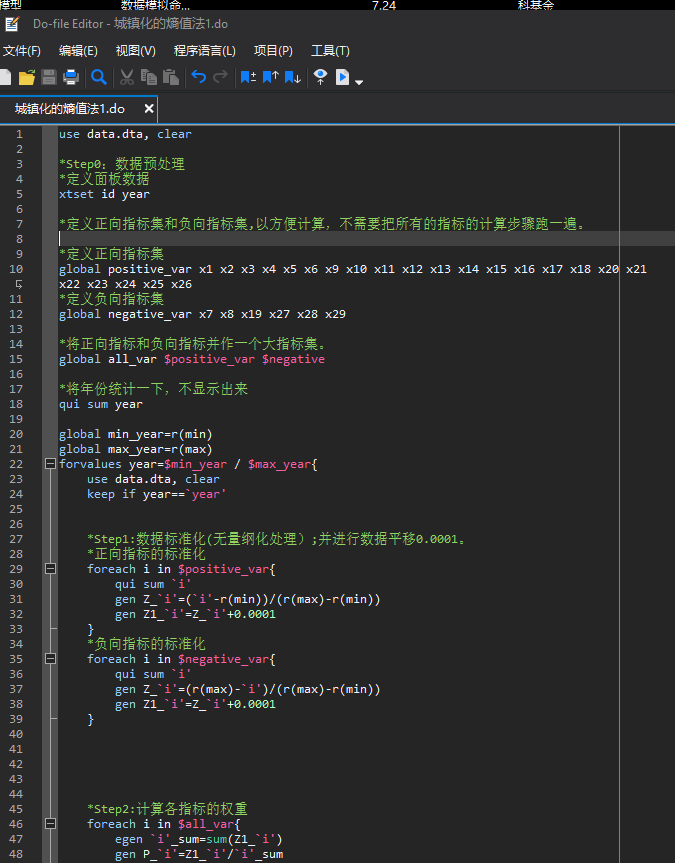Screen dimensions: 675x863
Task: Open the 程序语言(L) menu
Action: click(205, 51)
